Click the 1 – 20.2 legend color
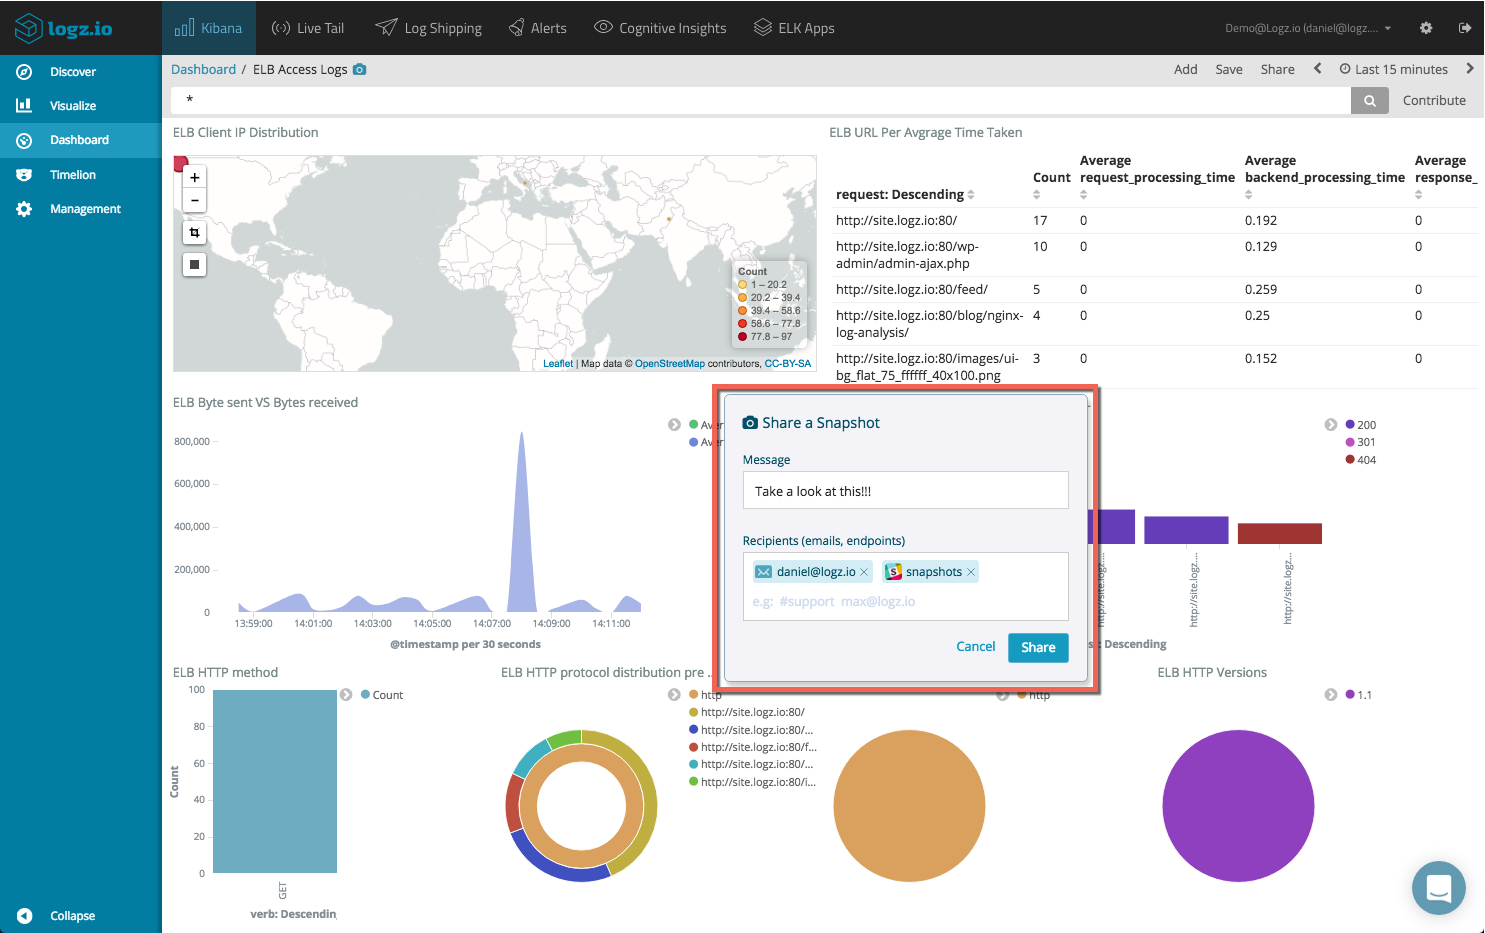Viewport: 1485px width, 933px height. pyautogui.click(x=743, y=285)
